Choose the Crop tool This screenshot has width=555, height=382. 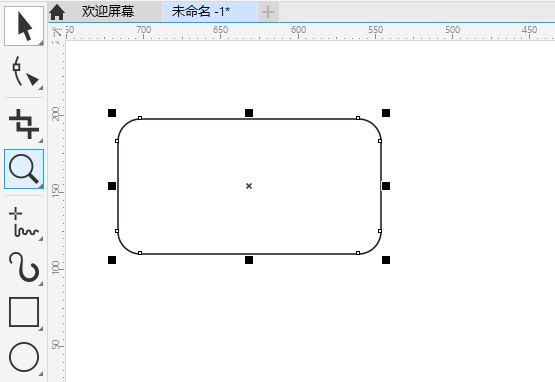tap(24, 124)
